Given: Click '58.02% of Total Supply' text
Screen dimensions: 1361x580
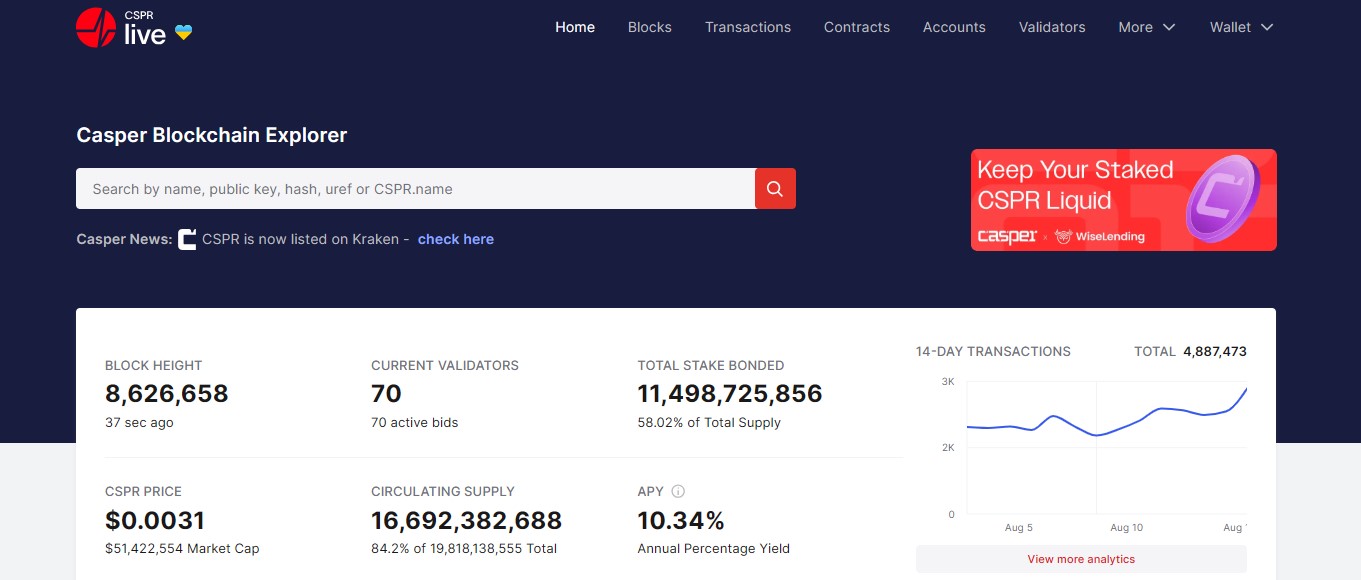Looking at the screenshot, I should pos(709,423).
